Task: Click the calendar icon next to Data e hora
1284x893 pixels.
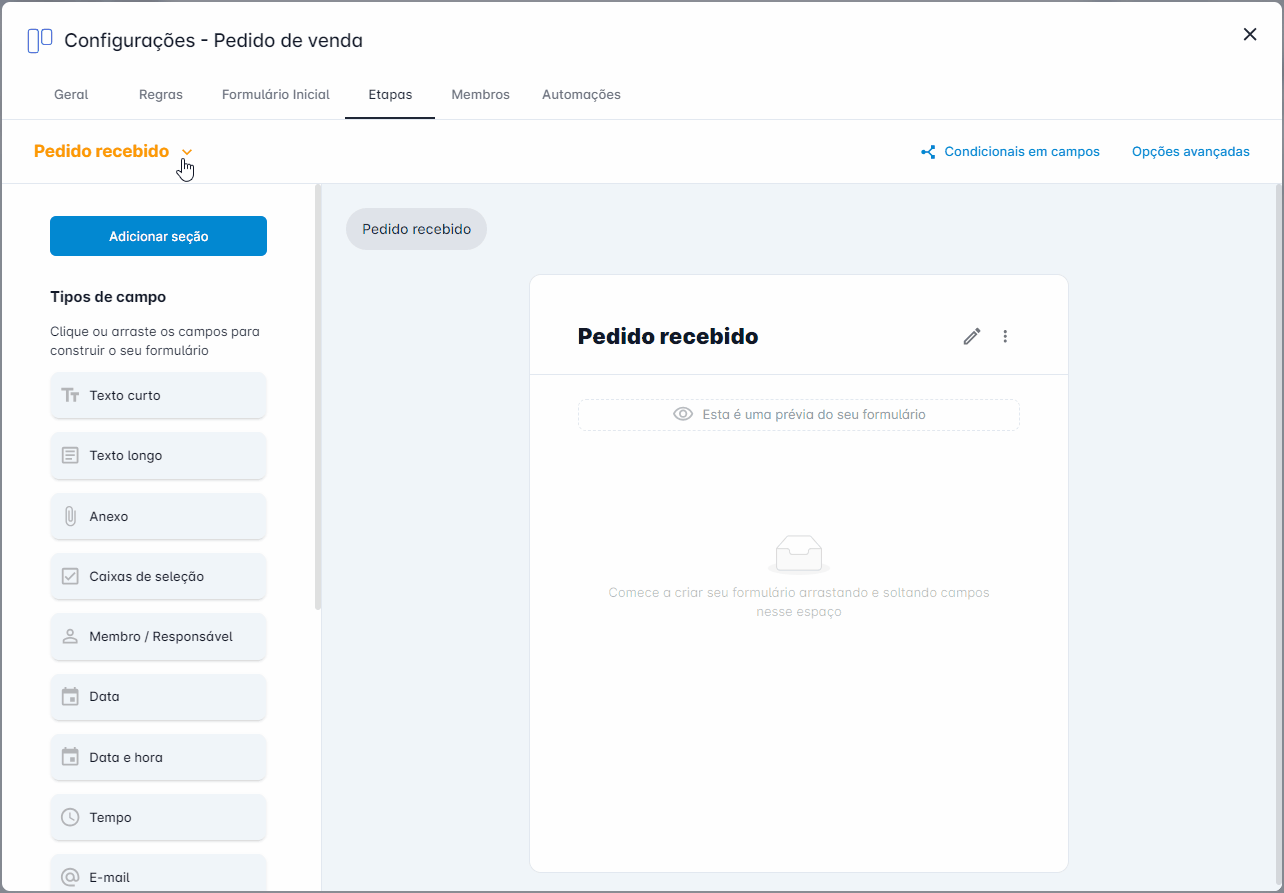Action: pos(70,757)
